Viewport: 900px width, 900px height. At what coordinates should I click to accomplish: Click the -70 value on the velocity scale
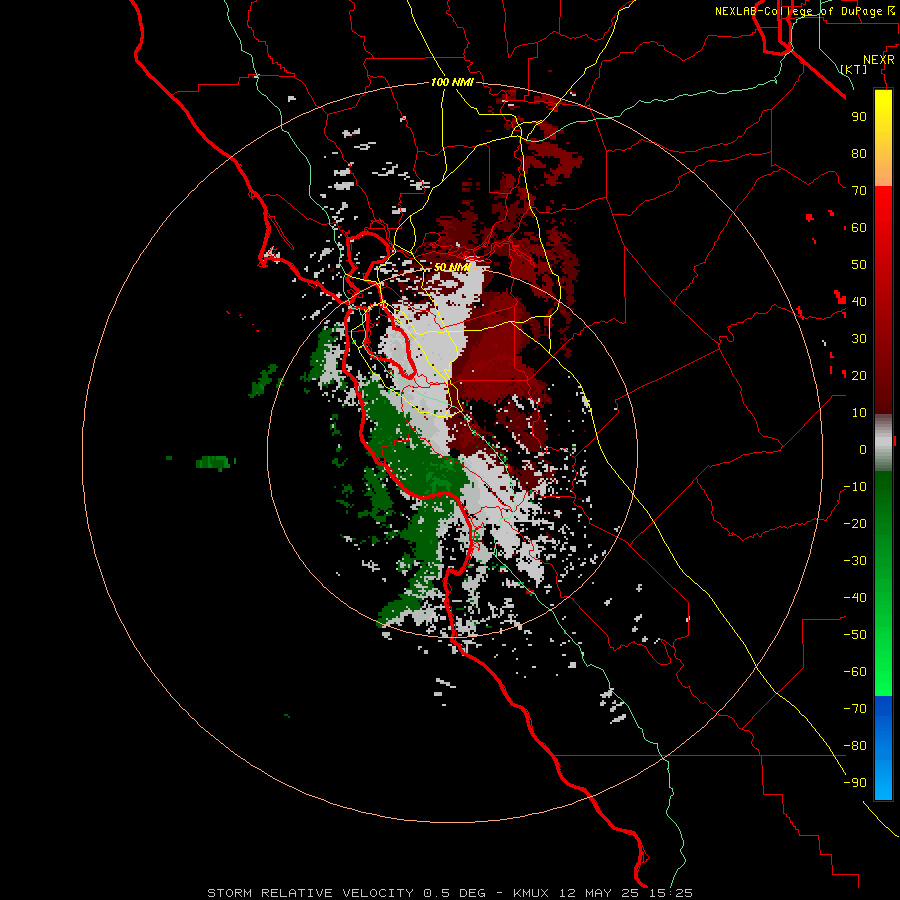pos(855,709)
